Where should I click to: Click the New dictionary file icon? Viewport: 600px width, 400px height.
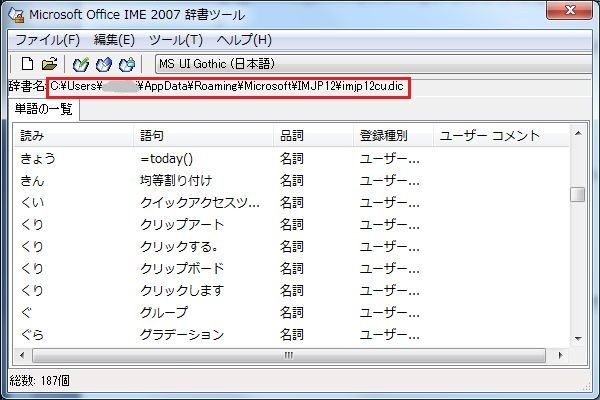tap(27, 64)
